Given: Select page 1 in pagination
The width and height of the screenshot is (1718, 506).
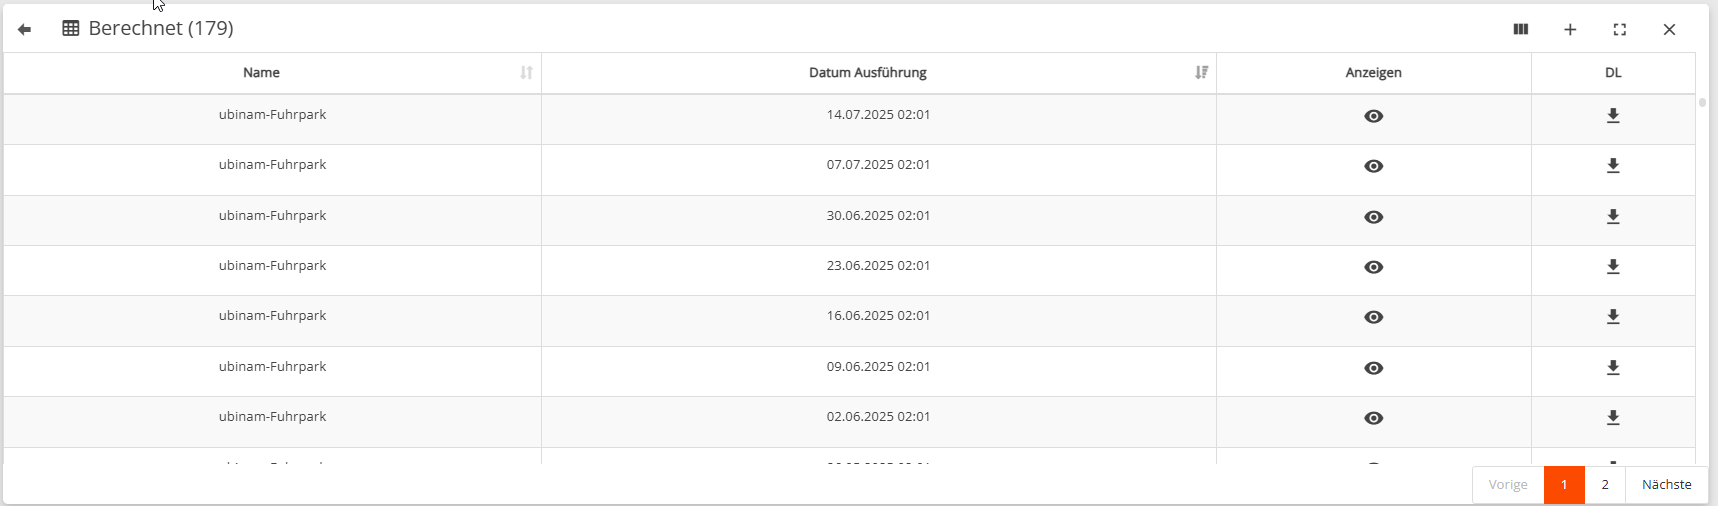Looking at the screenshot, I should click(1564, 485).
